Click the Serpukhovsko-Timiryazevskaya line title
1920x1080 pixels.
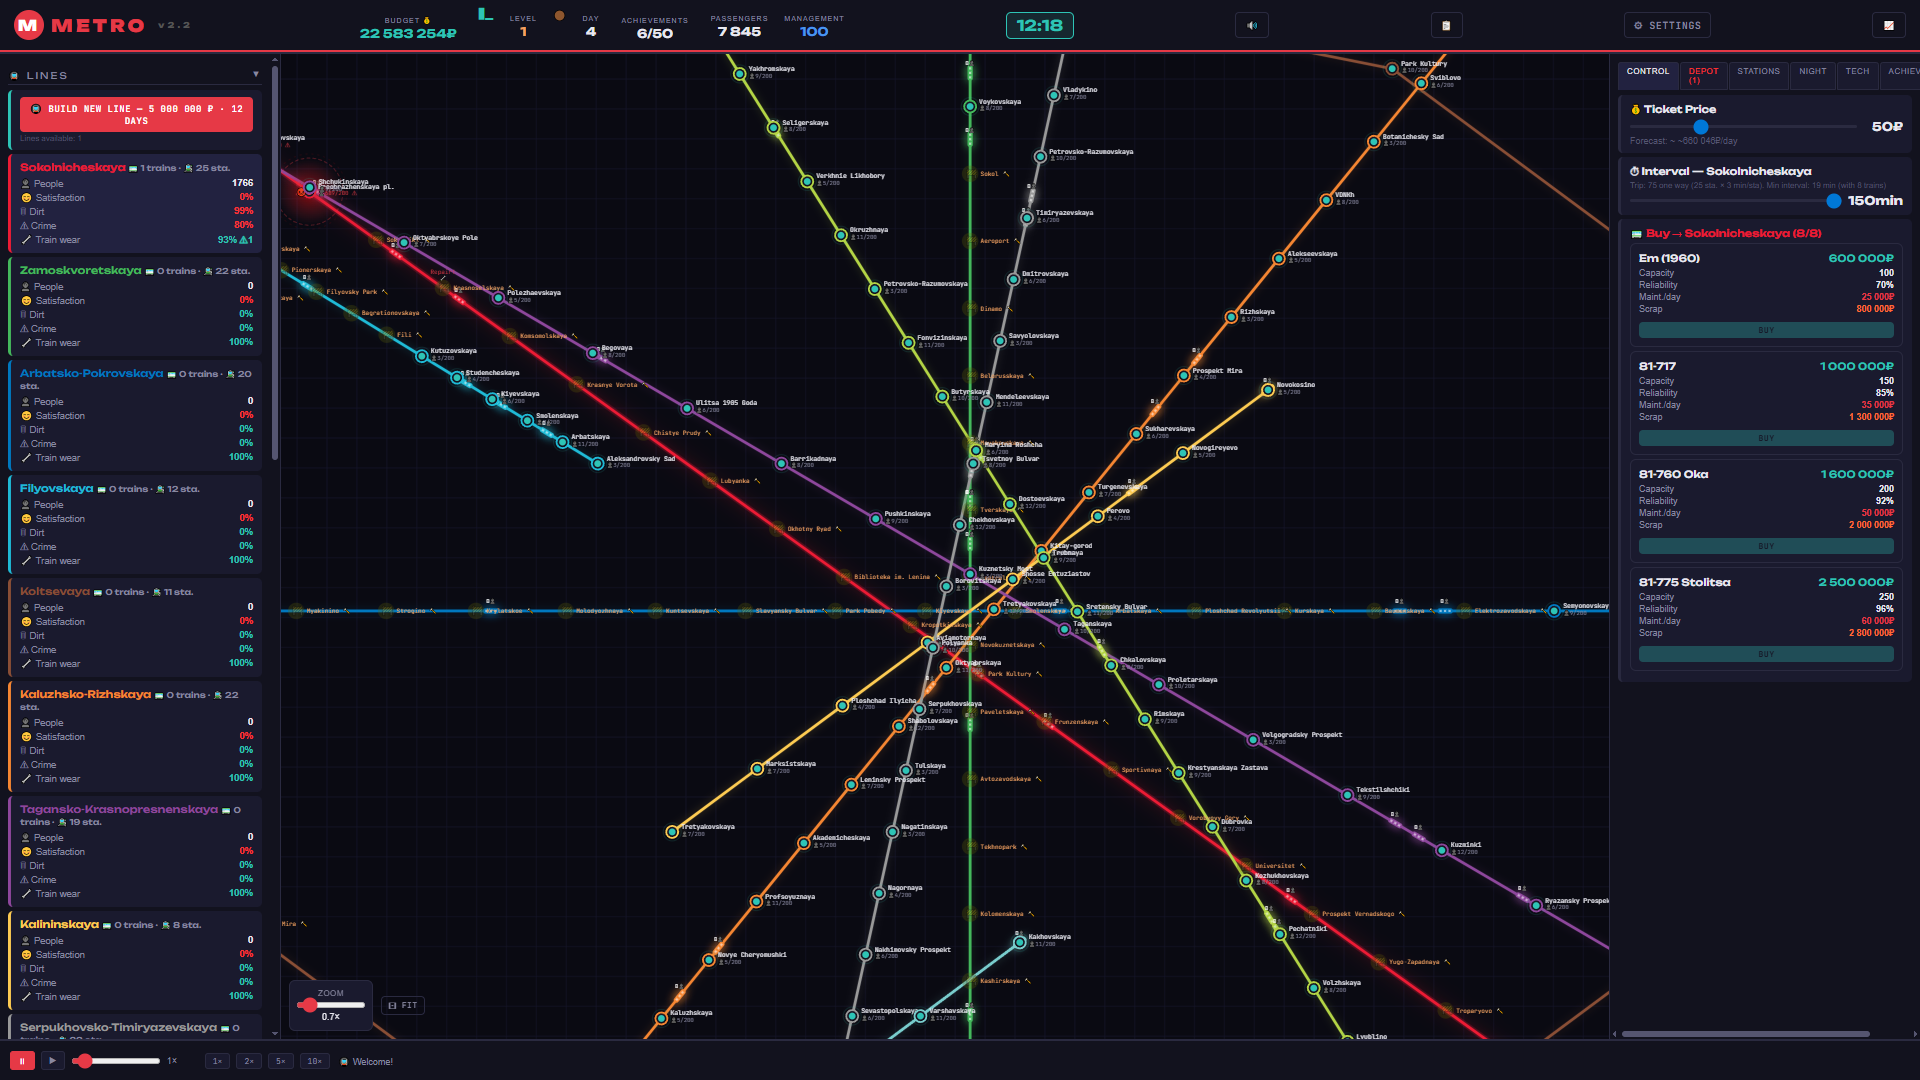118,1027
